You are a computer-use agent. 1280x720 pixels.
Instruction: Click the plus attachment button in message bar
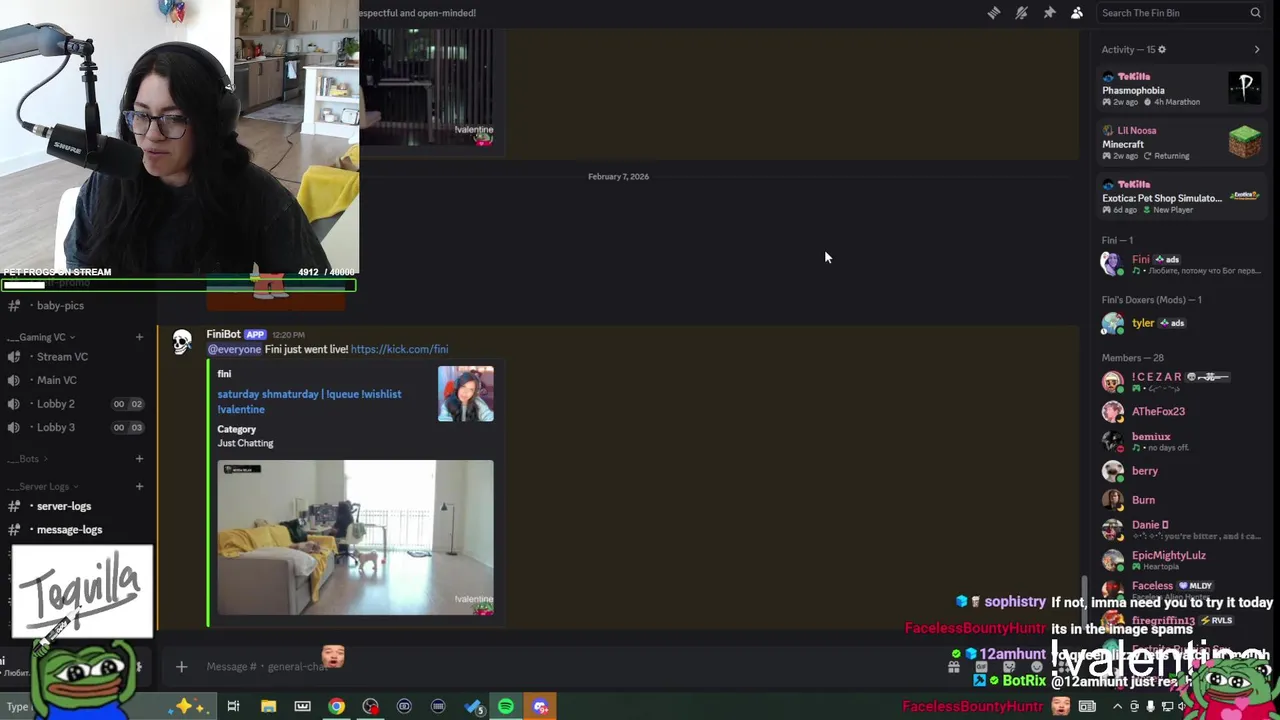(181, 666)
